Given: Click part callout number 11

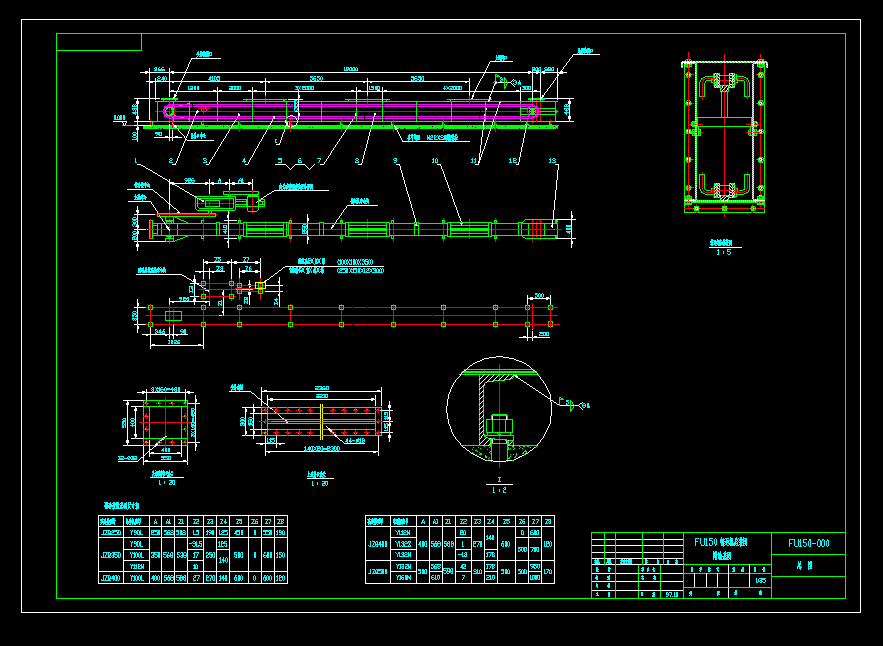Looking at the screenshot, I should coord(474,161).
